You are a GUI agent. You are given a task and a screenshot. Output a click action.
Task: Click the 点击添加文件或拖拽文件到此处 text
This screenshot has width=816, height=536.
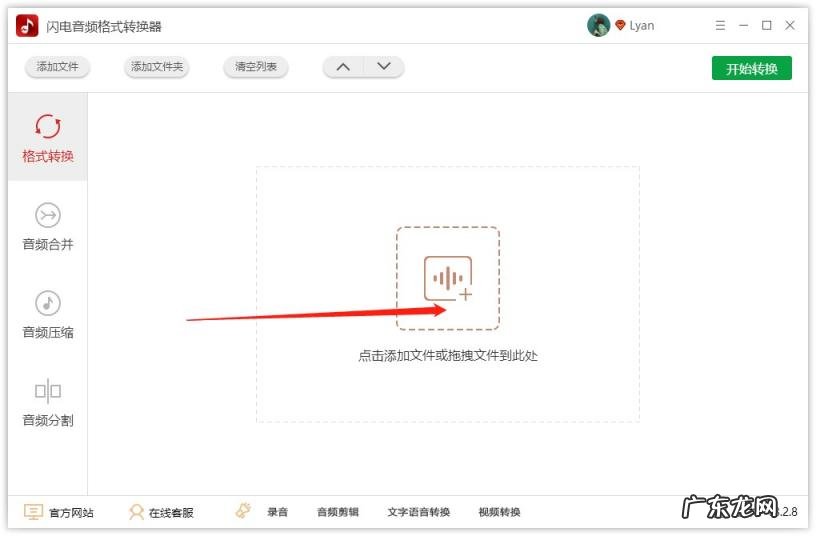pos(448,356)
